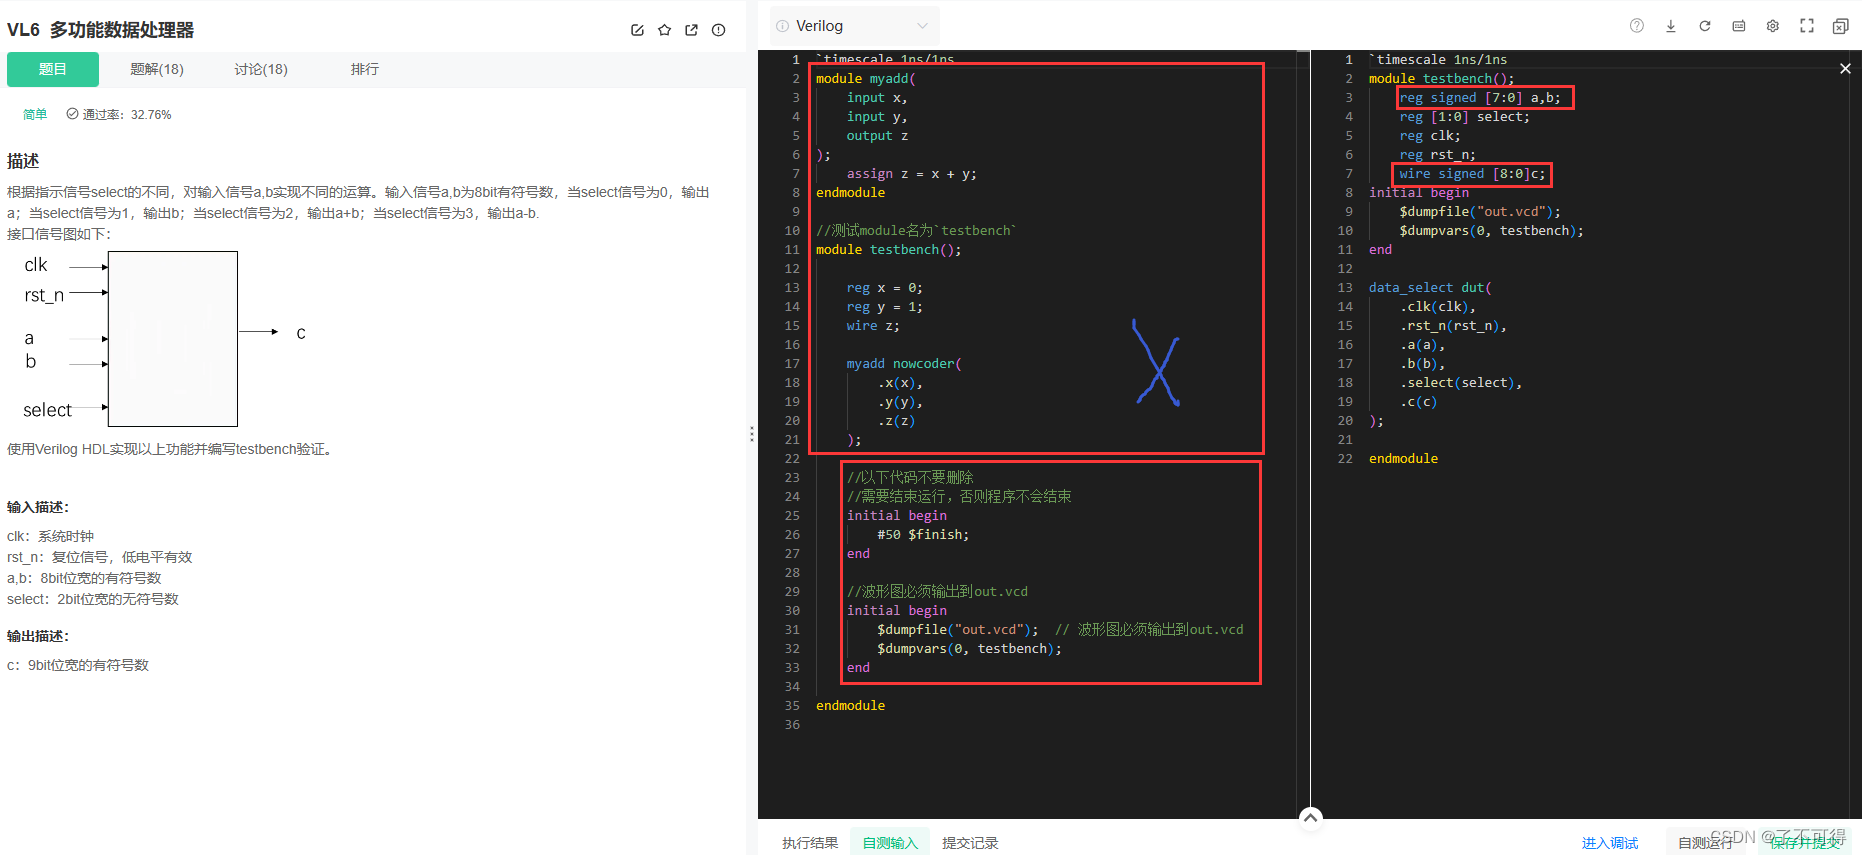The image size is (1862, 855).
Task: Click 'reg signed [7:0] a,b;' in right pane
Action: (x=1480, y=98)
